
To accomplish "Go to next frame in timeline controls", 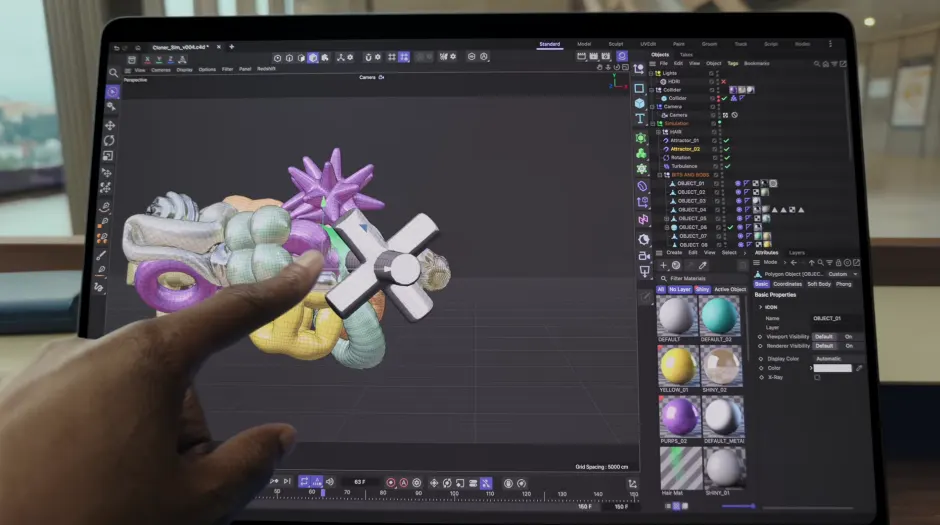I will click(287, 481).
